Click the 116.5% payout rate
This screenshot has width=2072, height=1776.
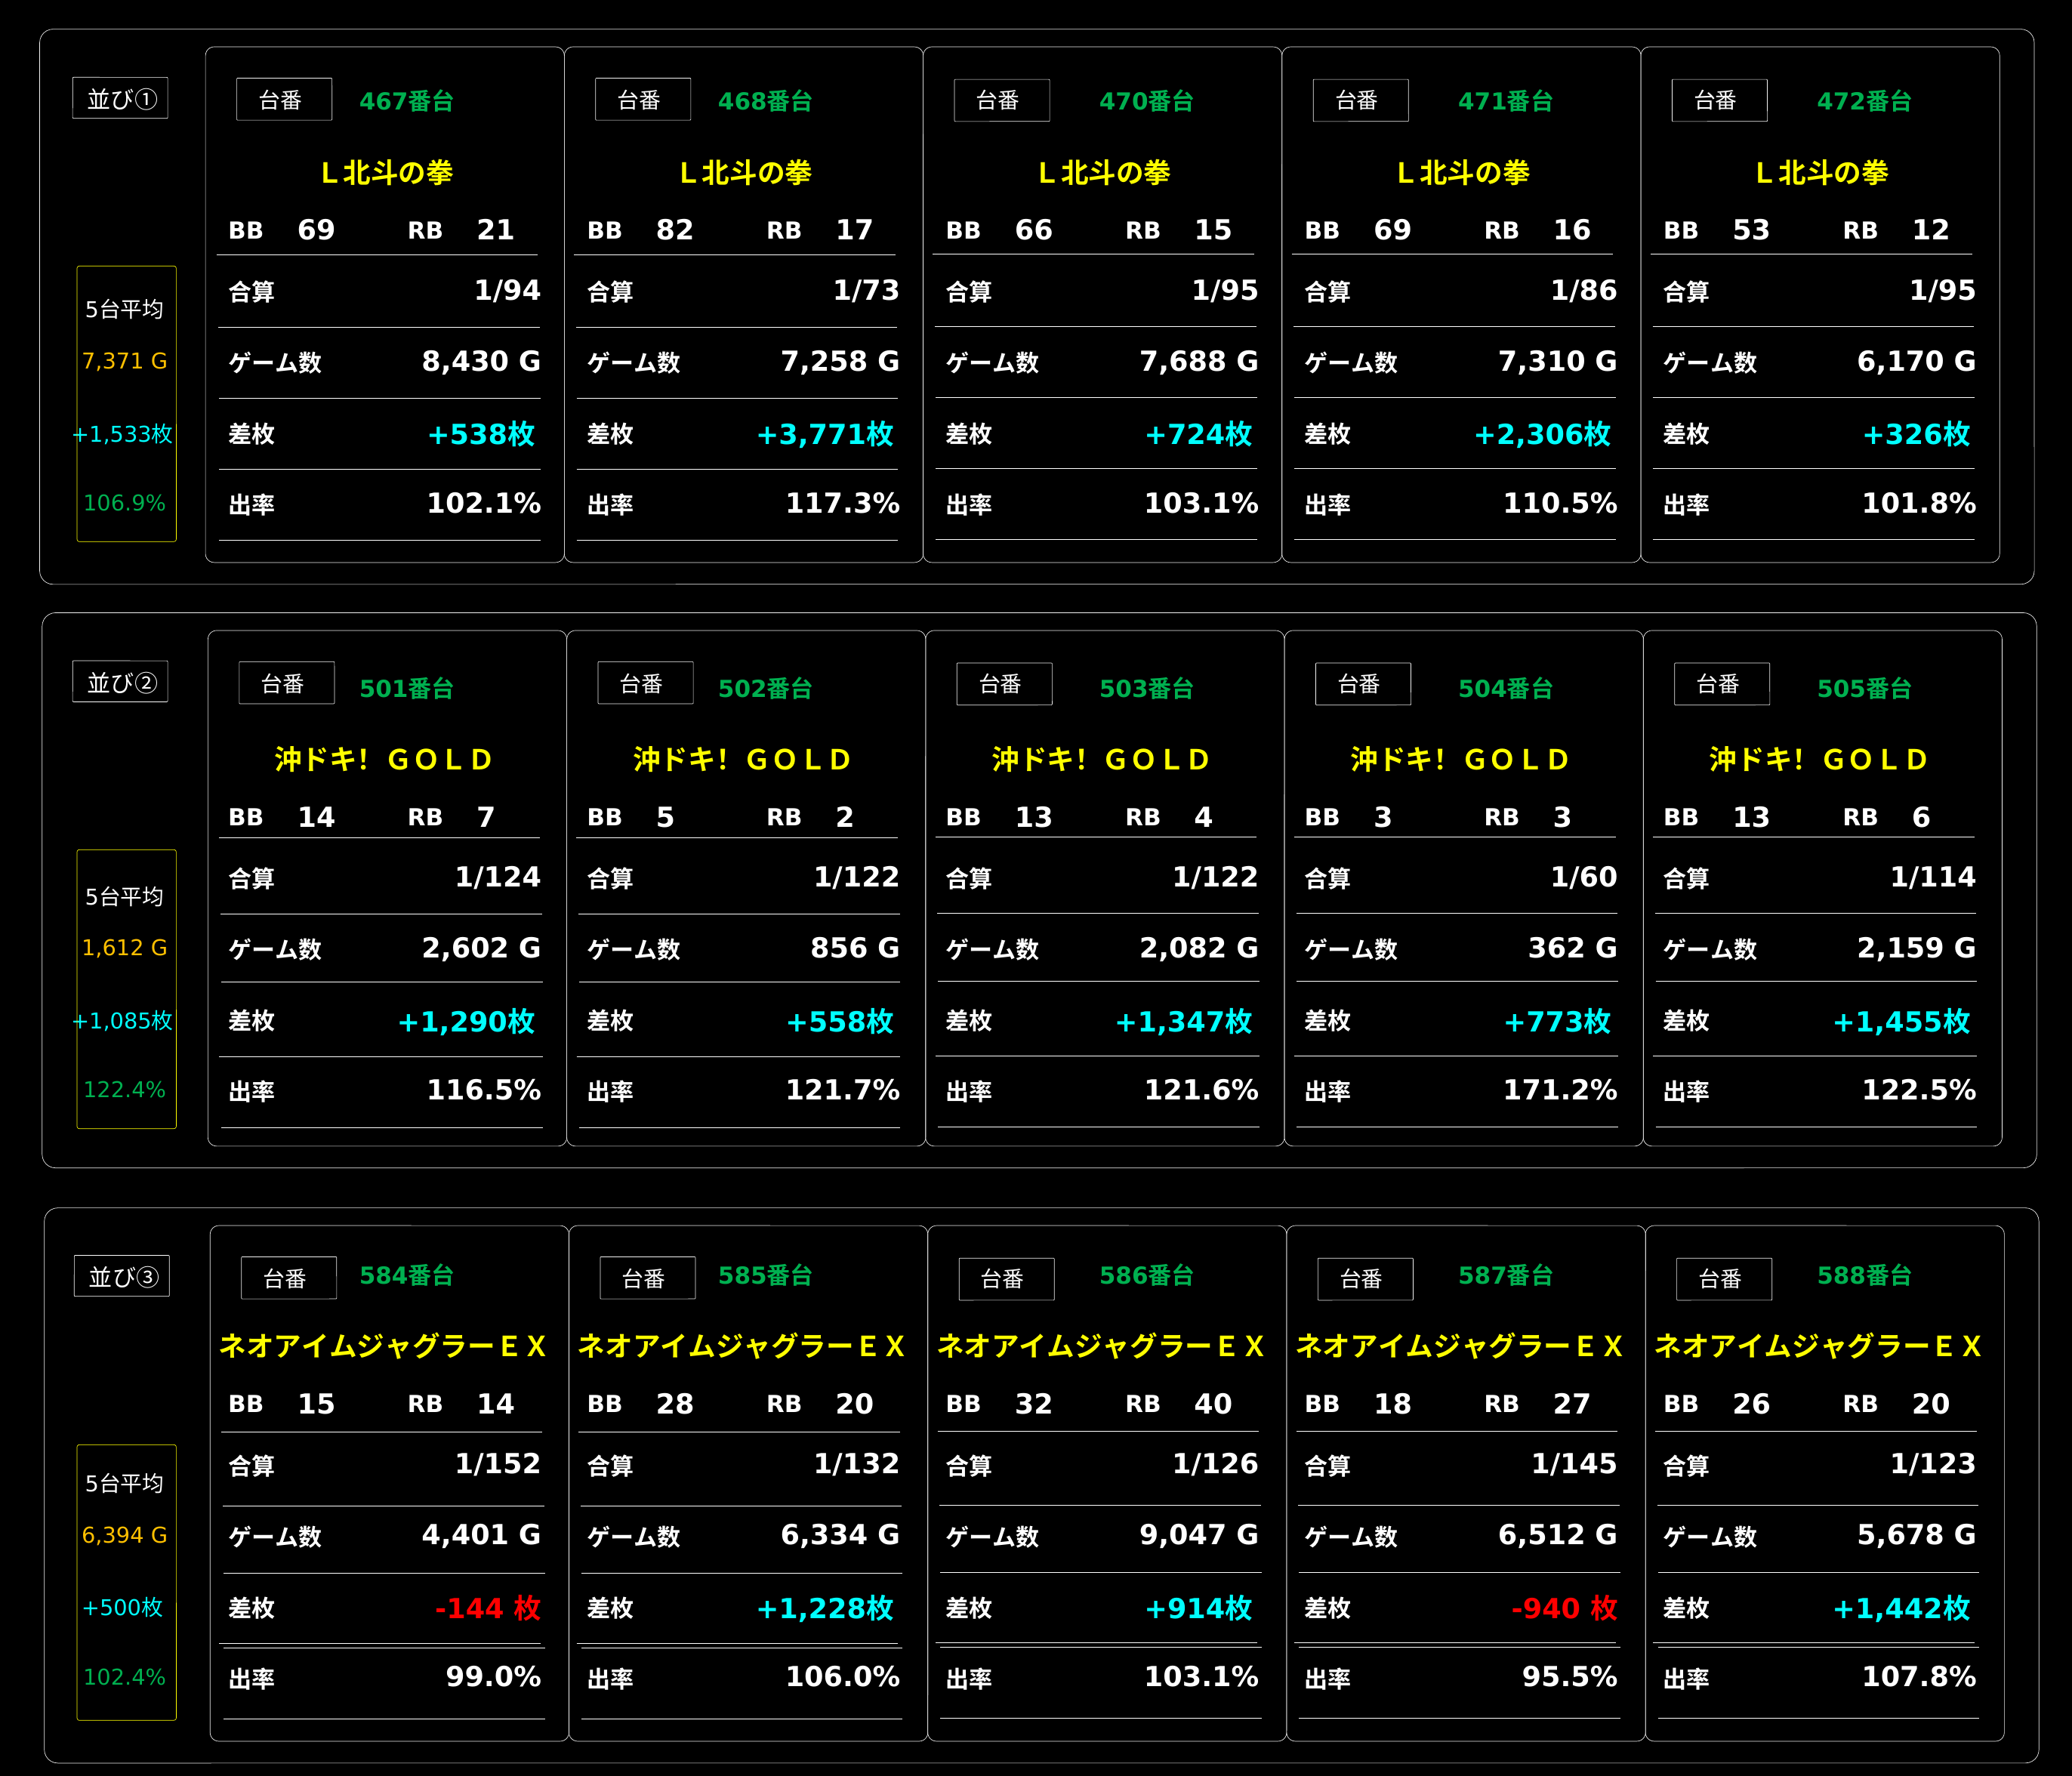[x=484, y=1090]
